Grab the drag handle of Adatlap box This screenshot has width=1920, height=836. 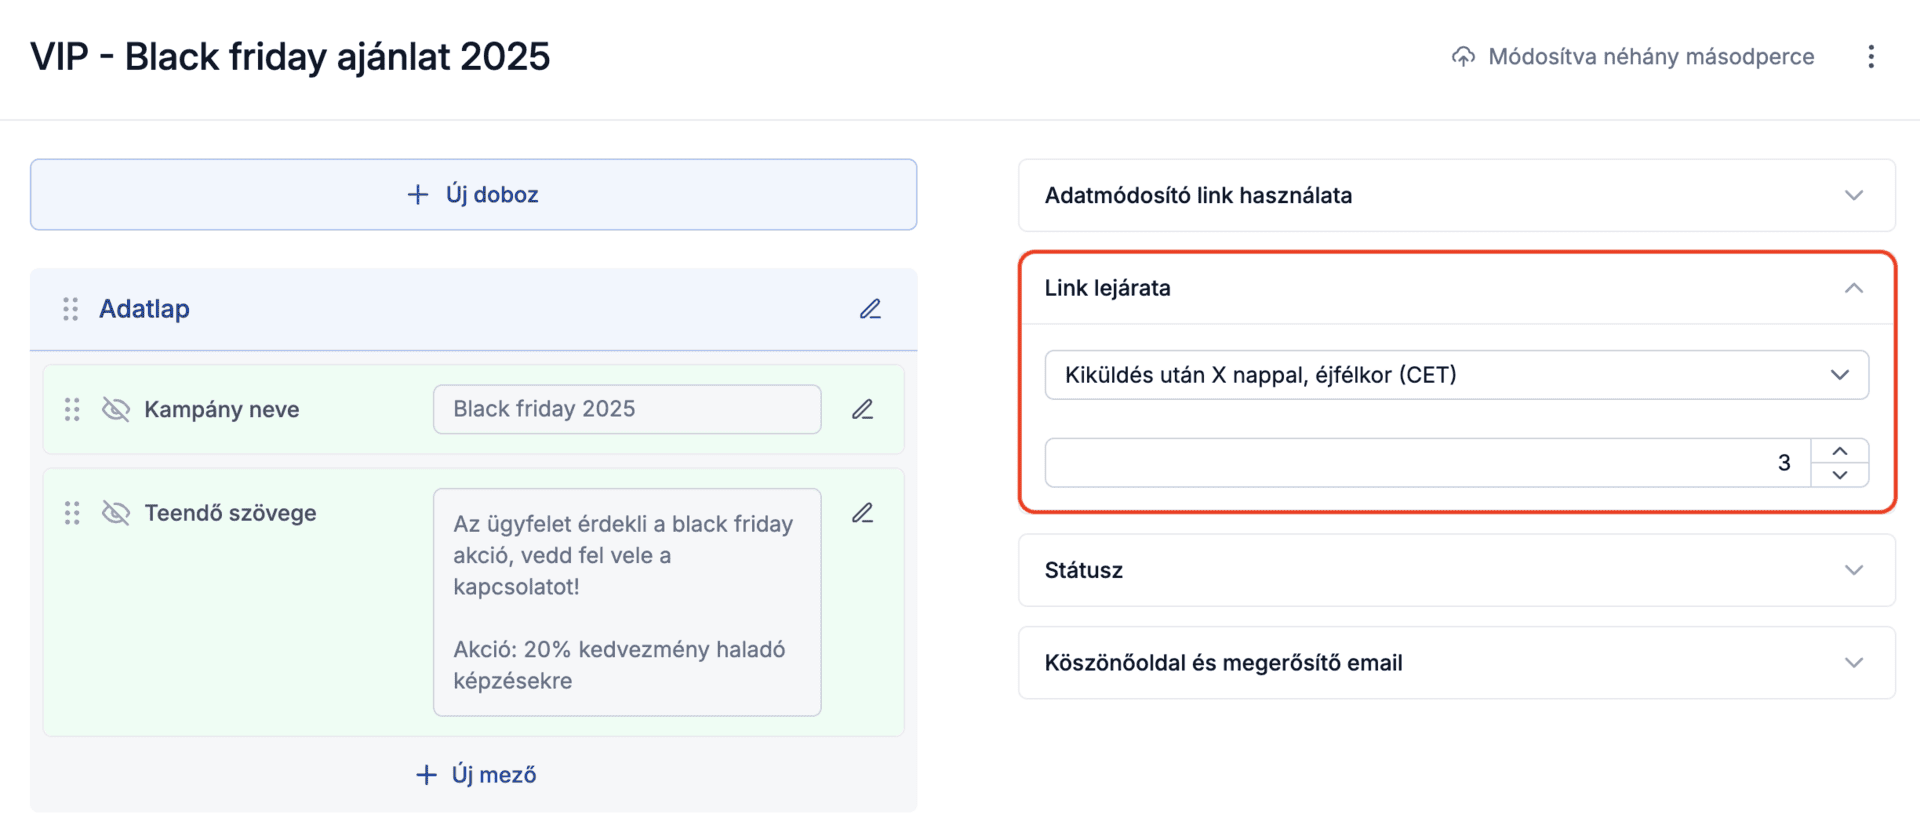coord(70,309)
